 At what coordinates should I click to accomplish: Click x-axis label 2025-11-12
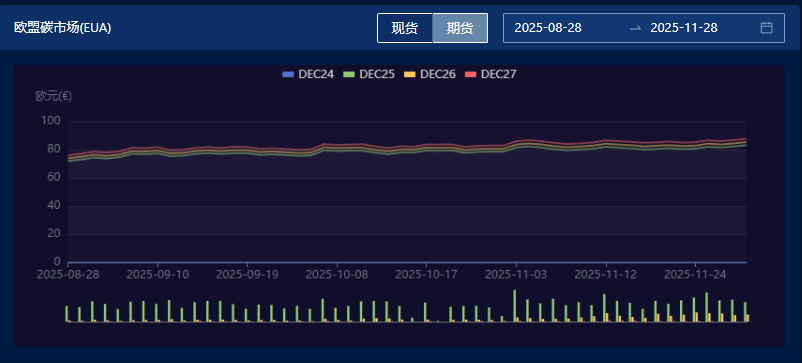606,275
